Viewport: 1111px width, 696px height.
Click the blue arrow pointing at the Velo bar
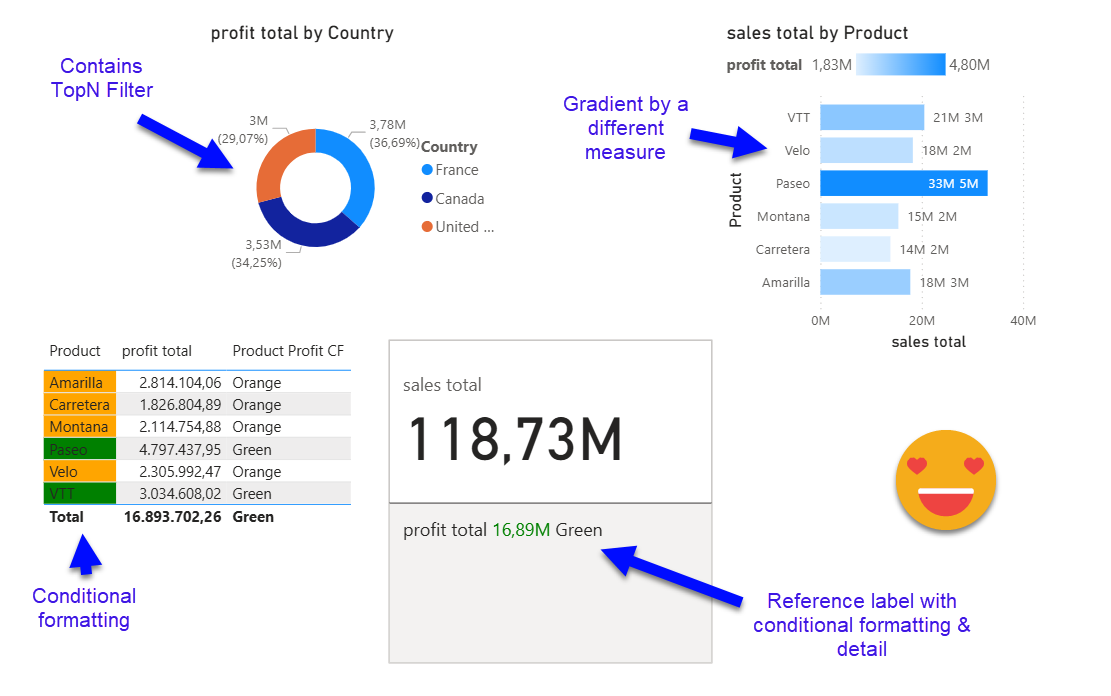point(724,141)
